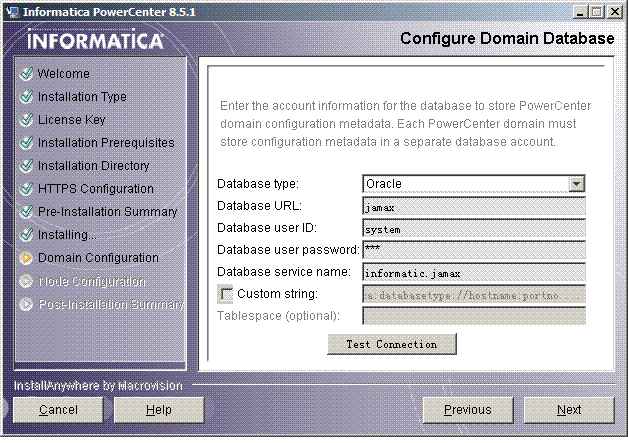Open the Database type dropdown arrow

coord(576,184)
